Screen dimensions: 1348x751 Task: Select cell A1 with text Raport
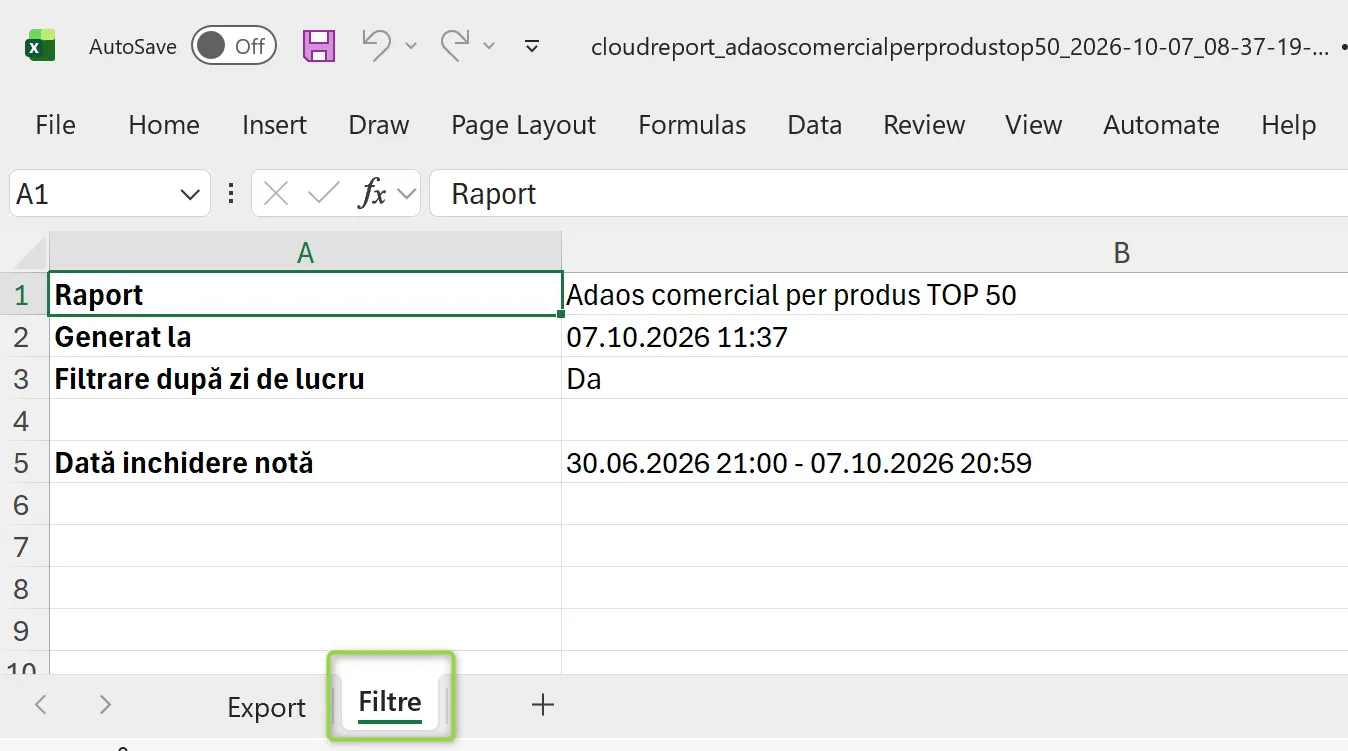[305, 295]
